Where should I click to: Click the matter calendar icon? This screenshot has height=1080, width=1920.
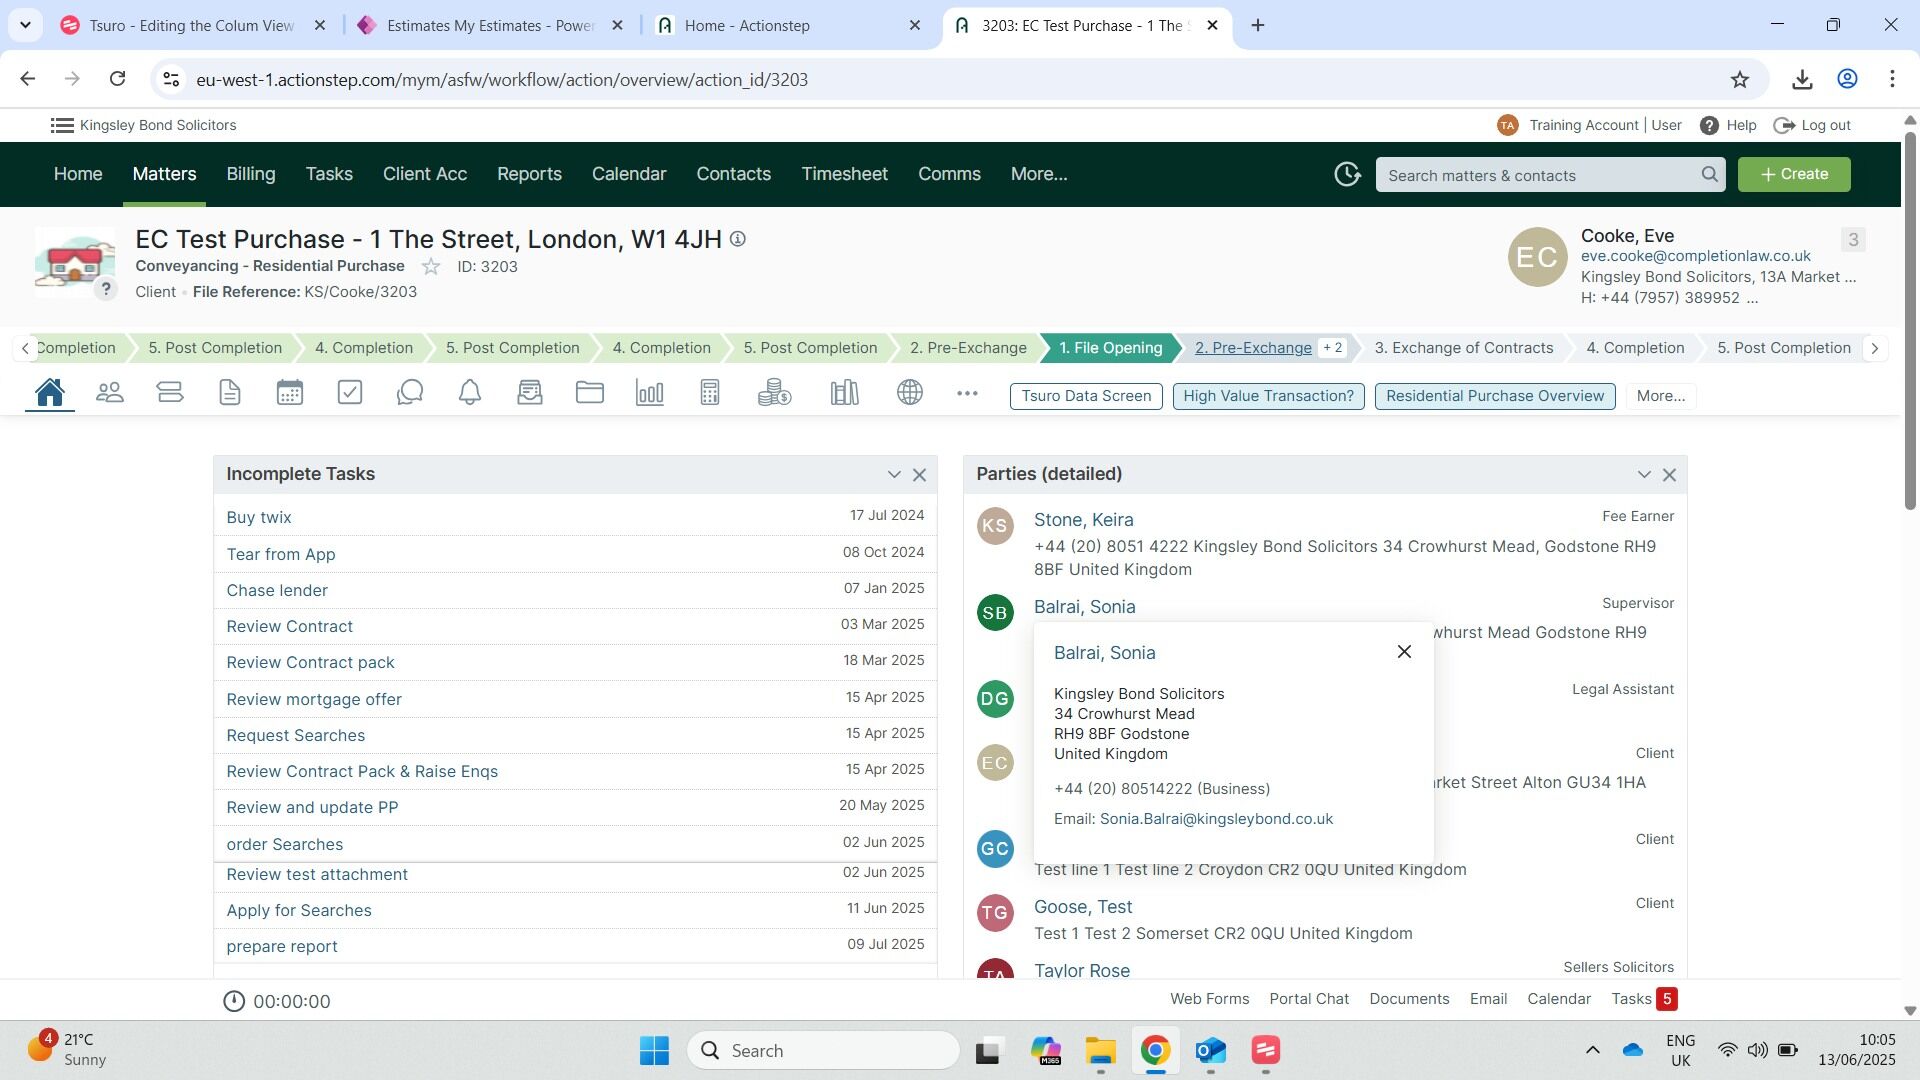[x=290, y=393]
